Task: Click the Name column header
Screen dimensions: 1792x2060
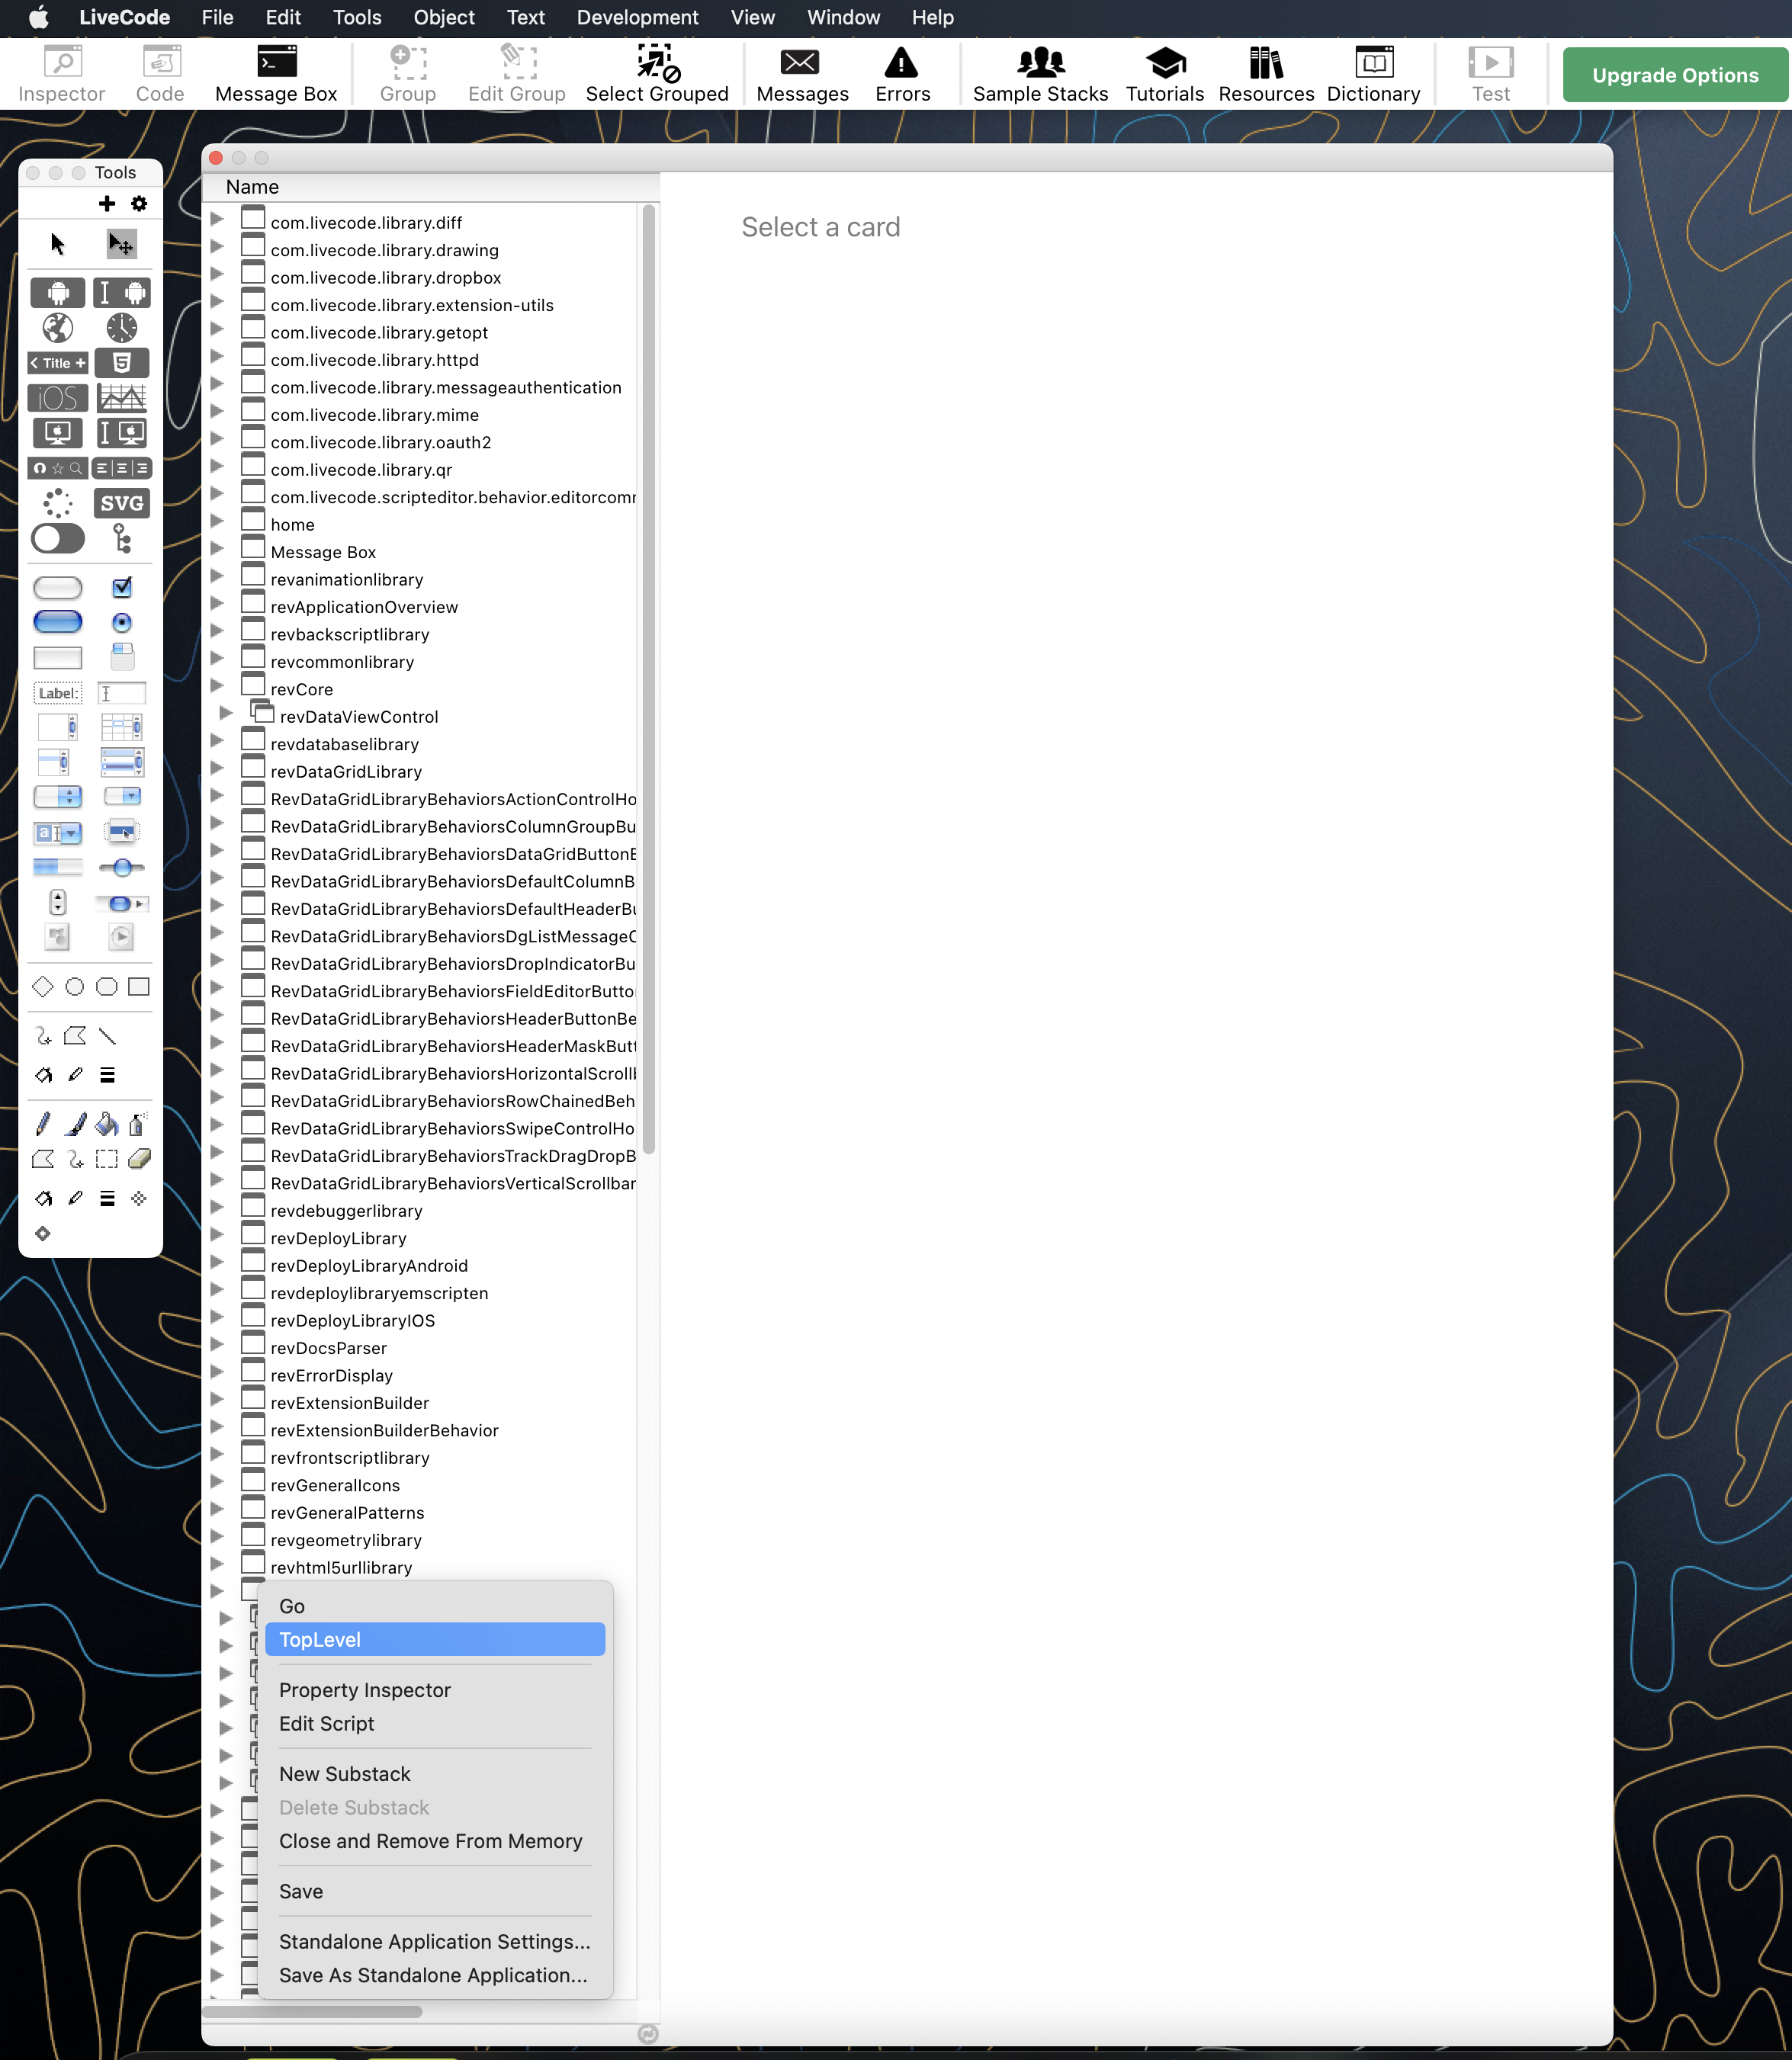Action: (430, 187)
